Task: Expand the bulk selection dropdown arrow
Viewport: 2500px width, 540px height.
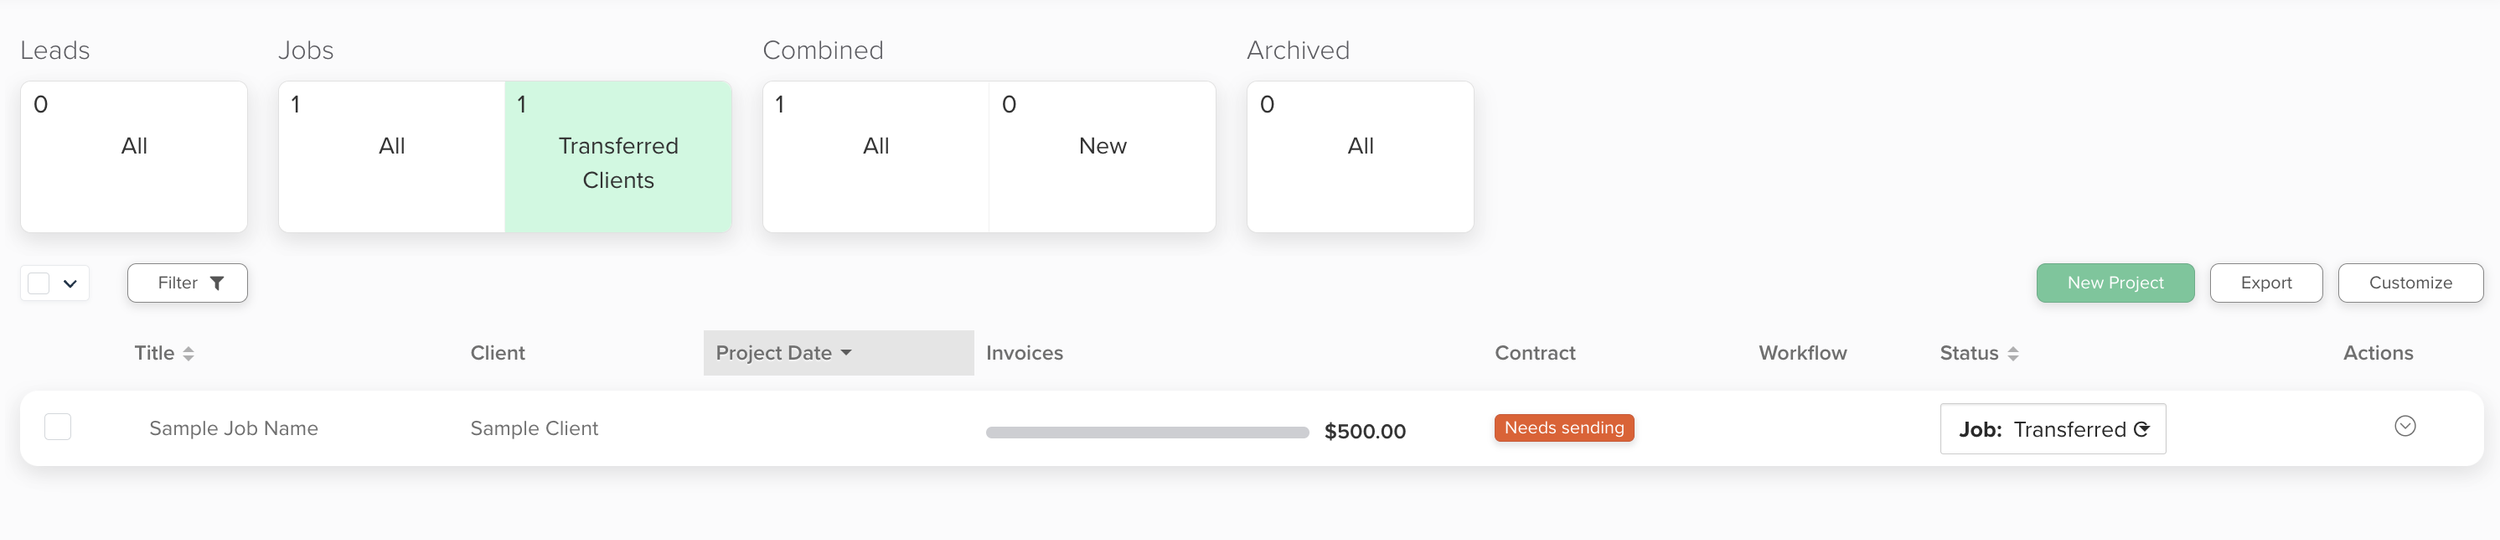Action: tap(70, 284)
